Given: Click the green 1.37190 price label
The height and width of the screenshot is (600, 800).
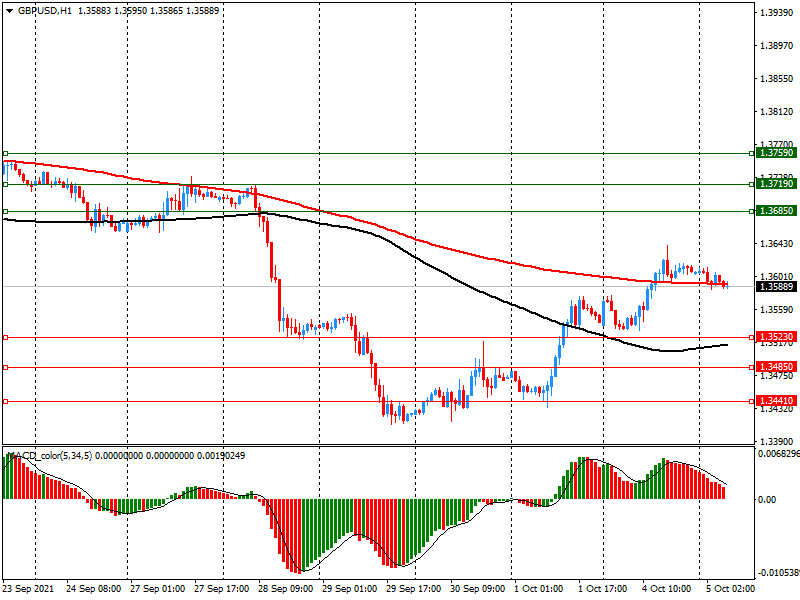Looking at the screenshot, I should [777, 184].
